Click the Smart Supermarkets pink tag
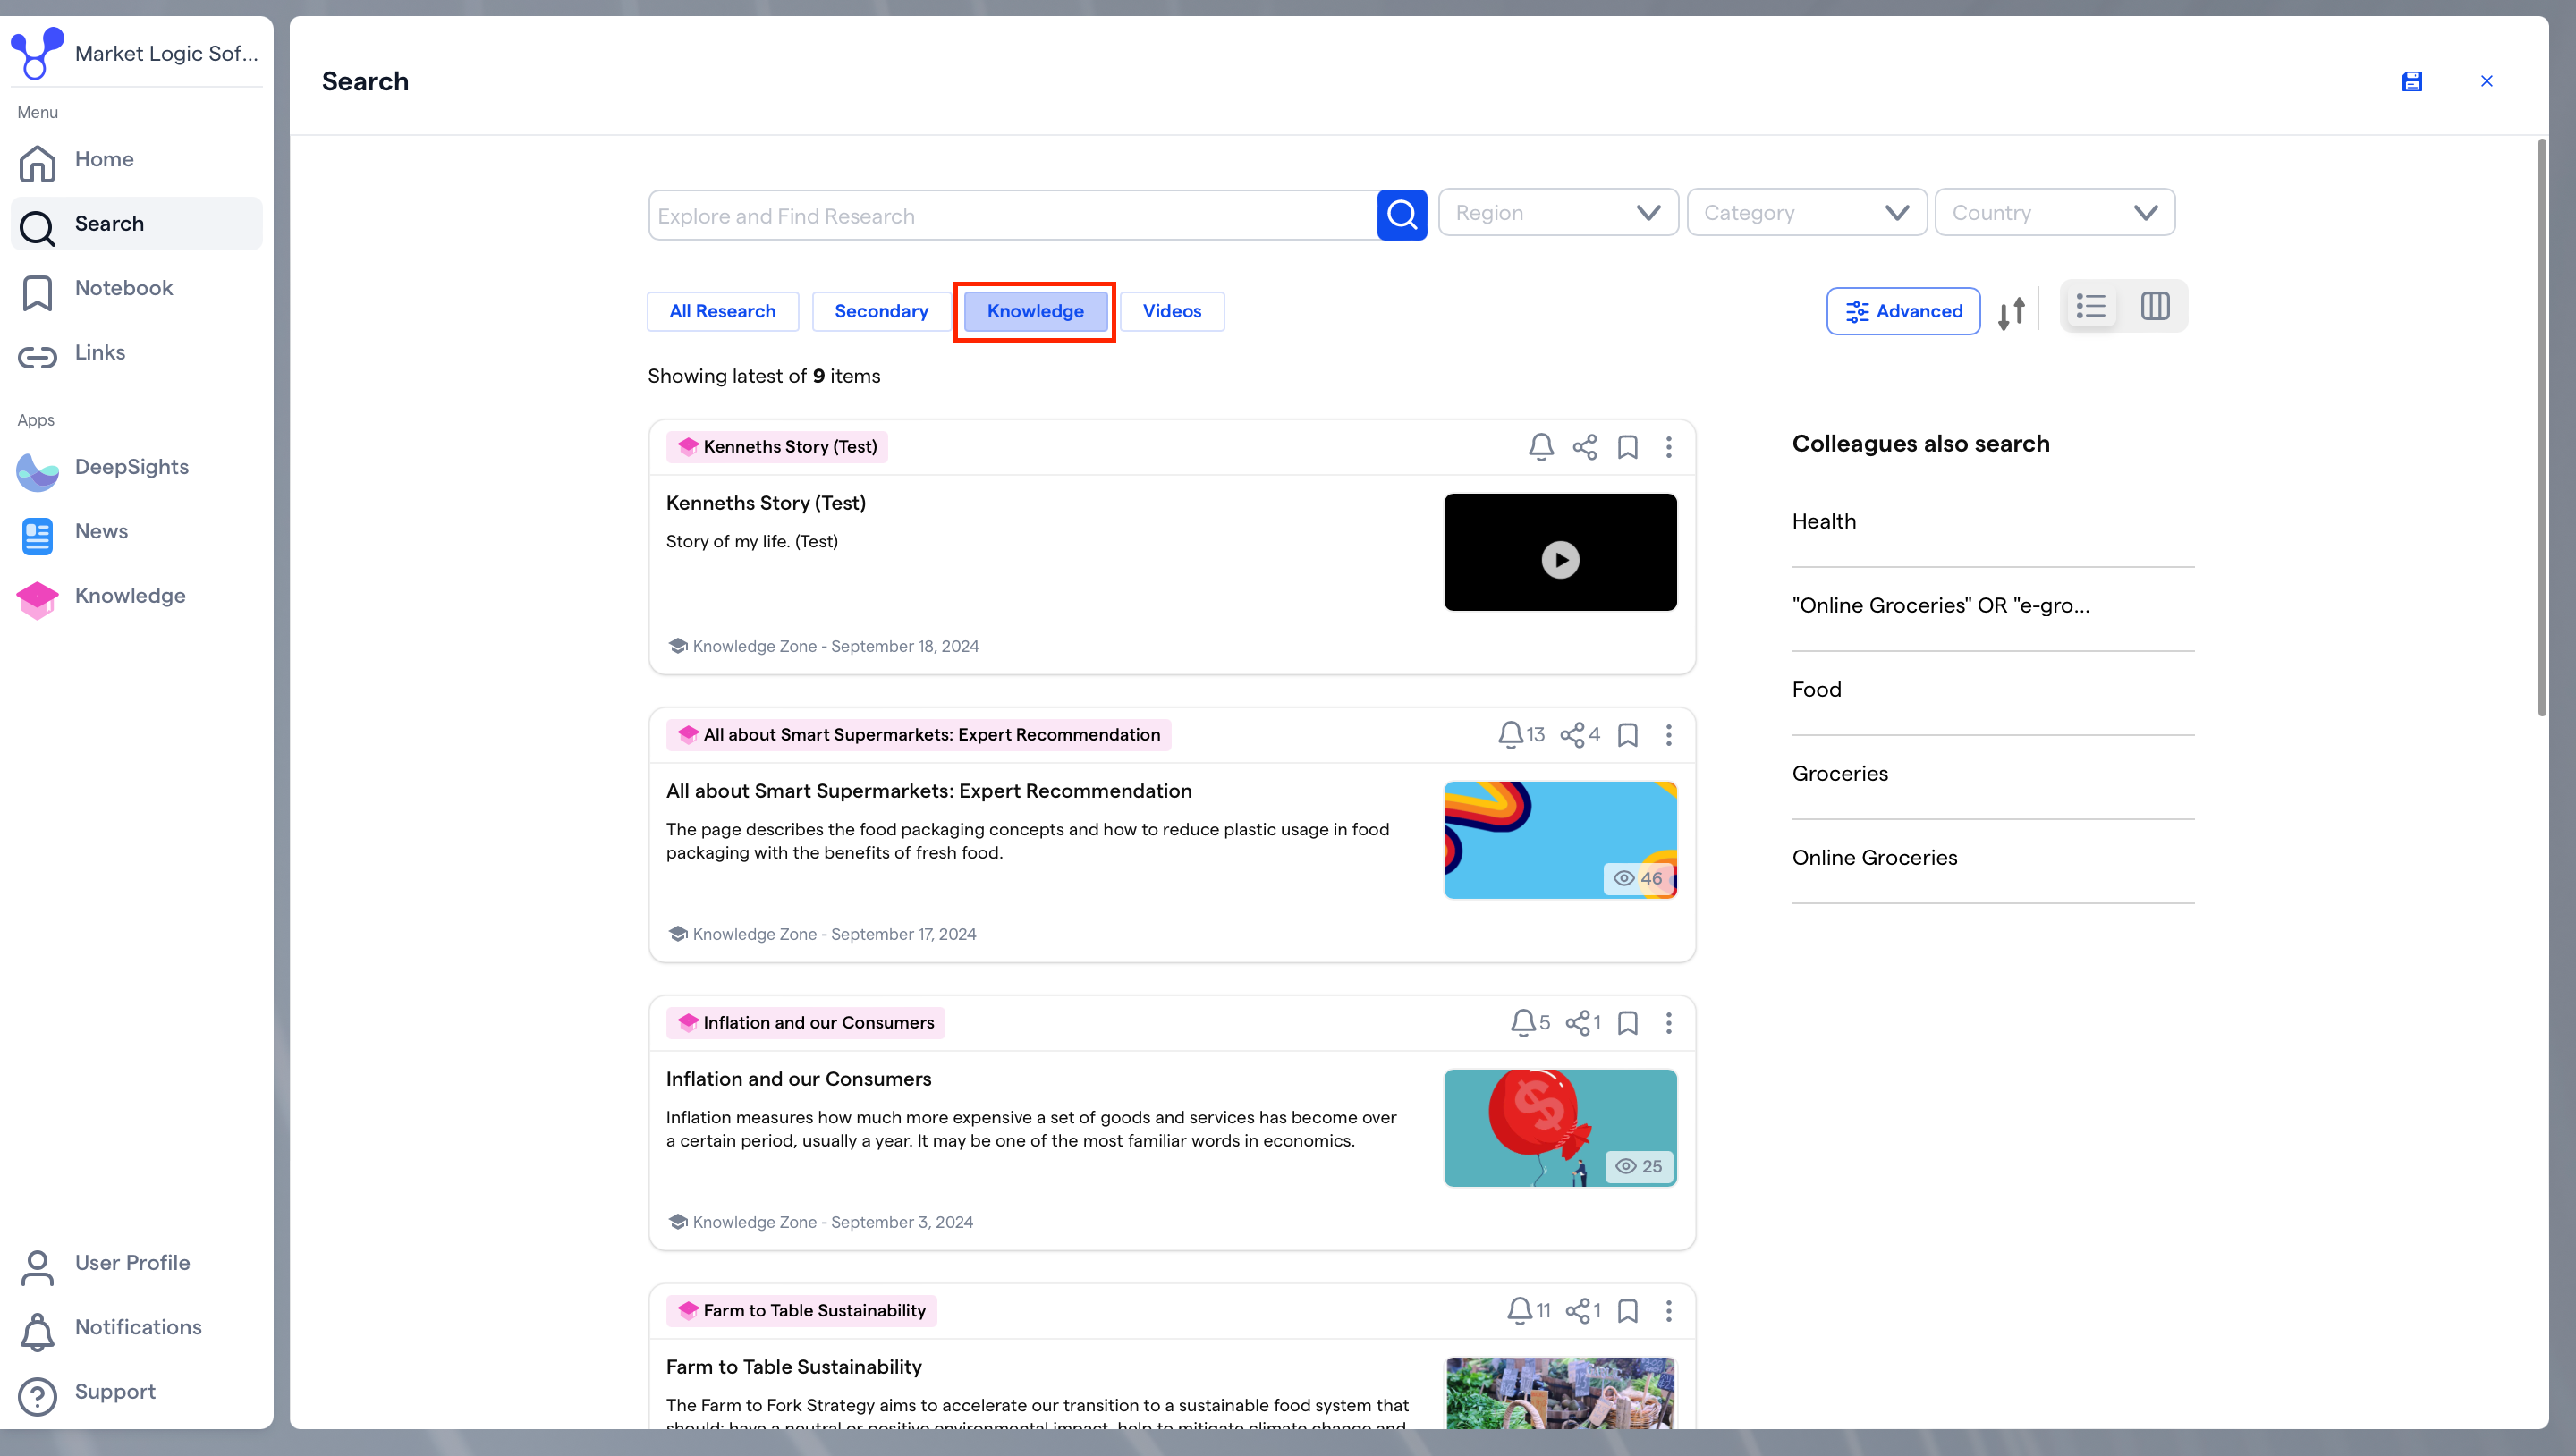The width and height of the screenshot is (2576, 1456). pyautogui.click(x=919, y=735)
